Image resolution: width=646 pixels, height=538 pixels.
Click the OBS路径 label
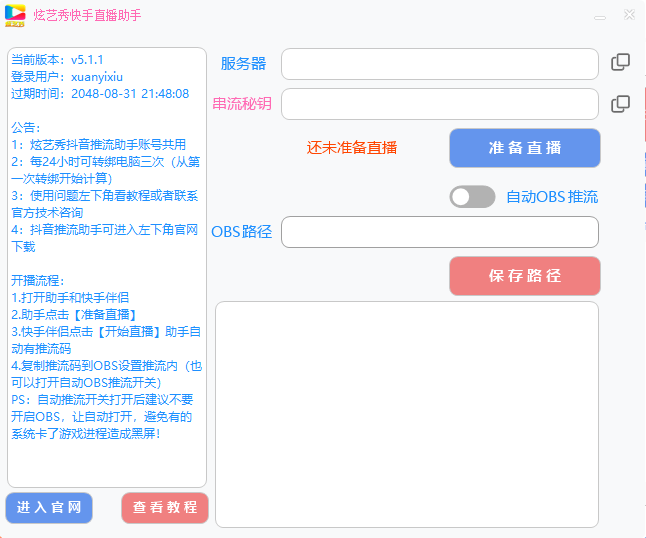(x=241, y=232)
